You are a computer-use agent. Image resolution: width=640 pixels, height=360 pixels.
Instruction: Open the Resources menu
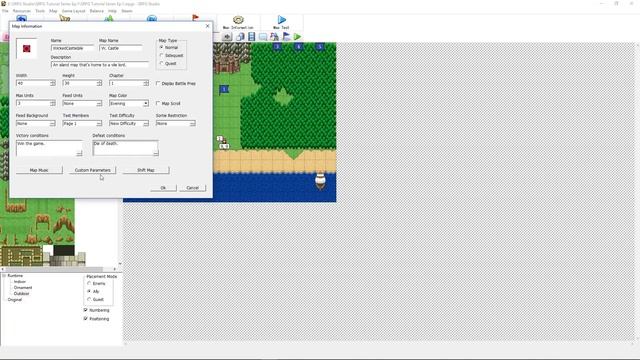[22, 11]
